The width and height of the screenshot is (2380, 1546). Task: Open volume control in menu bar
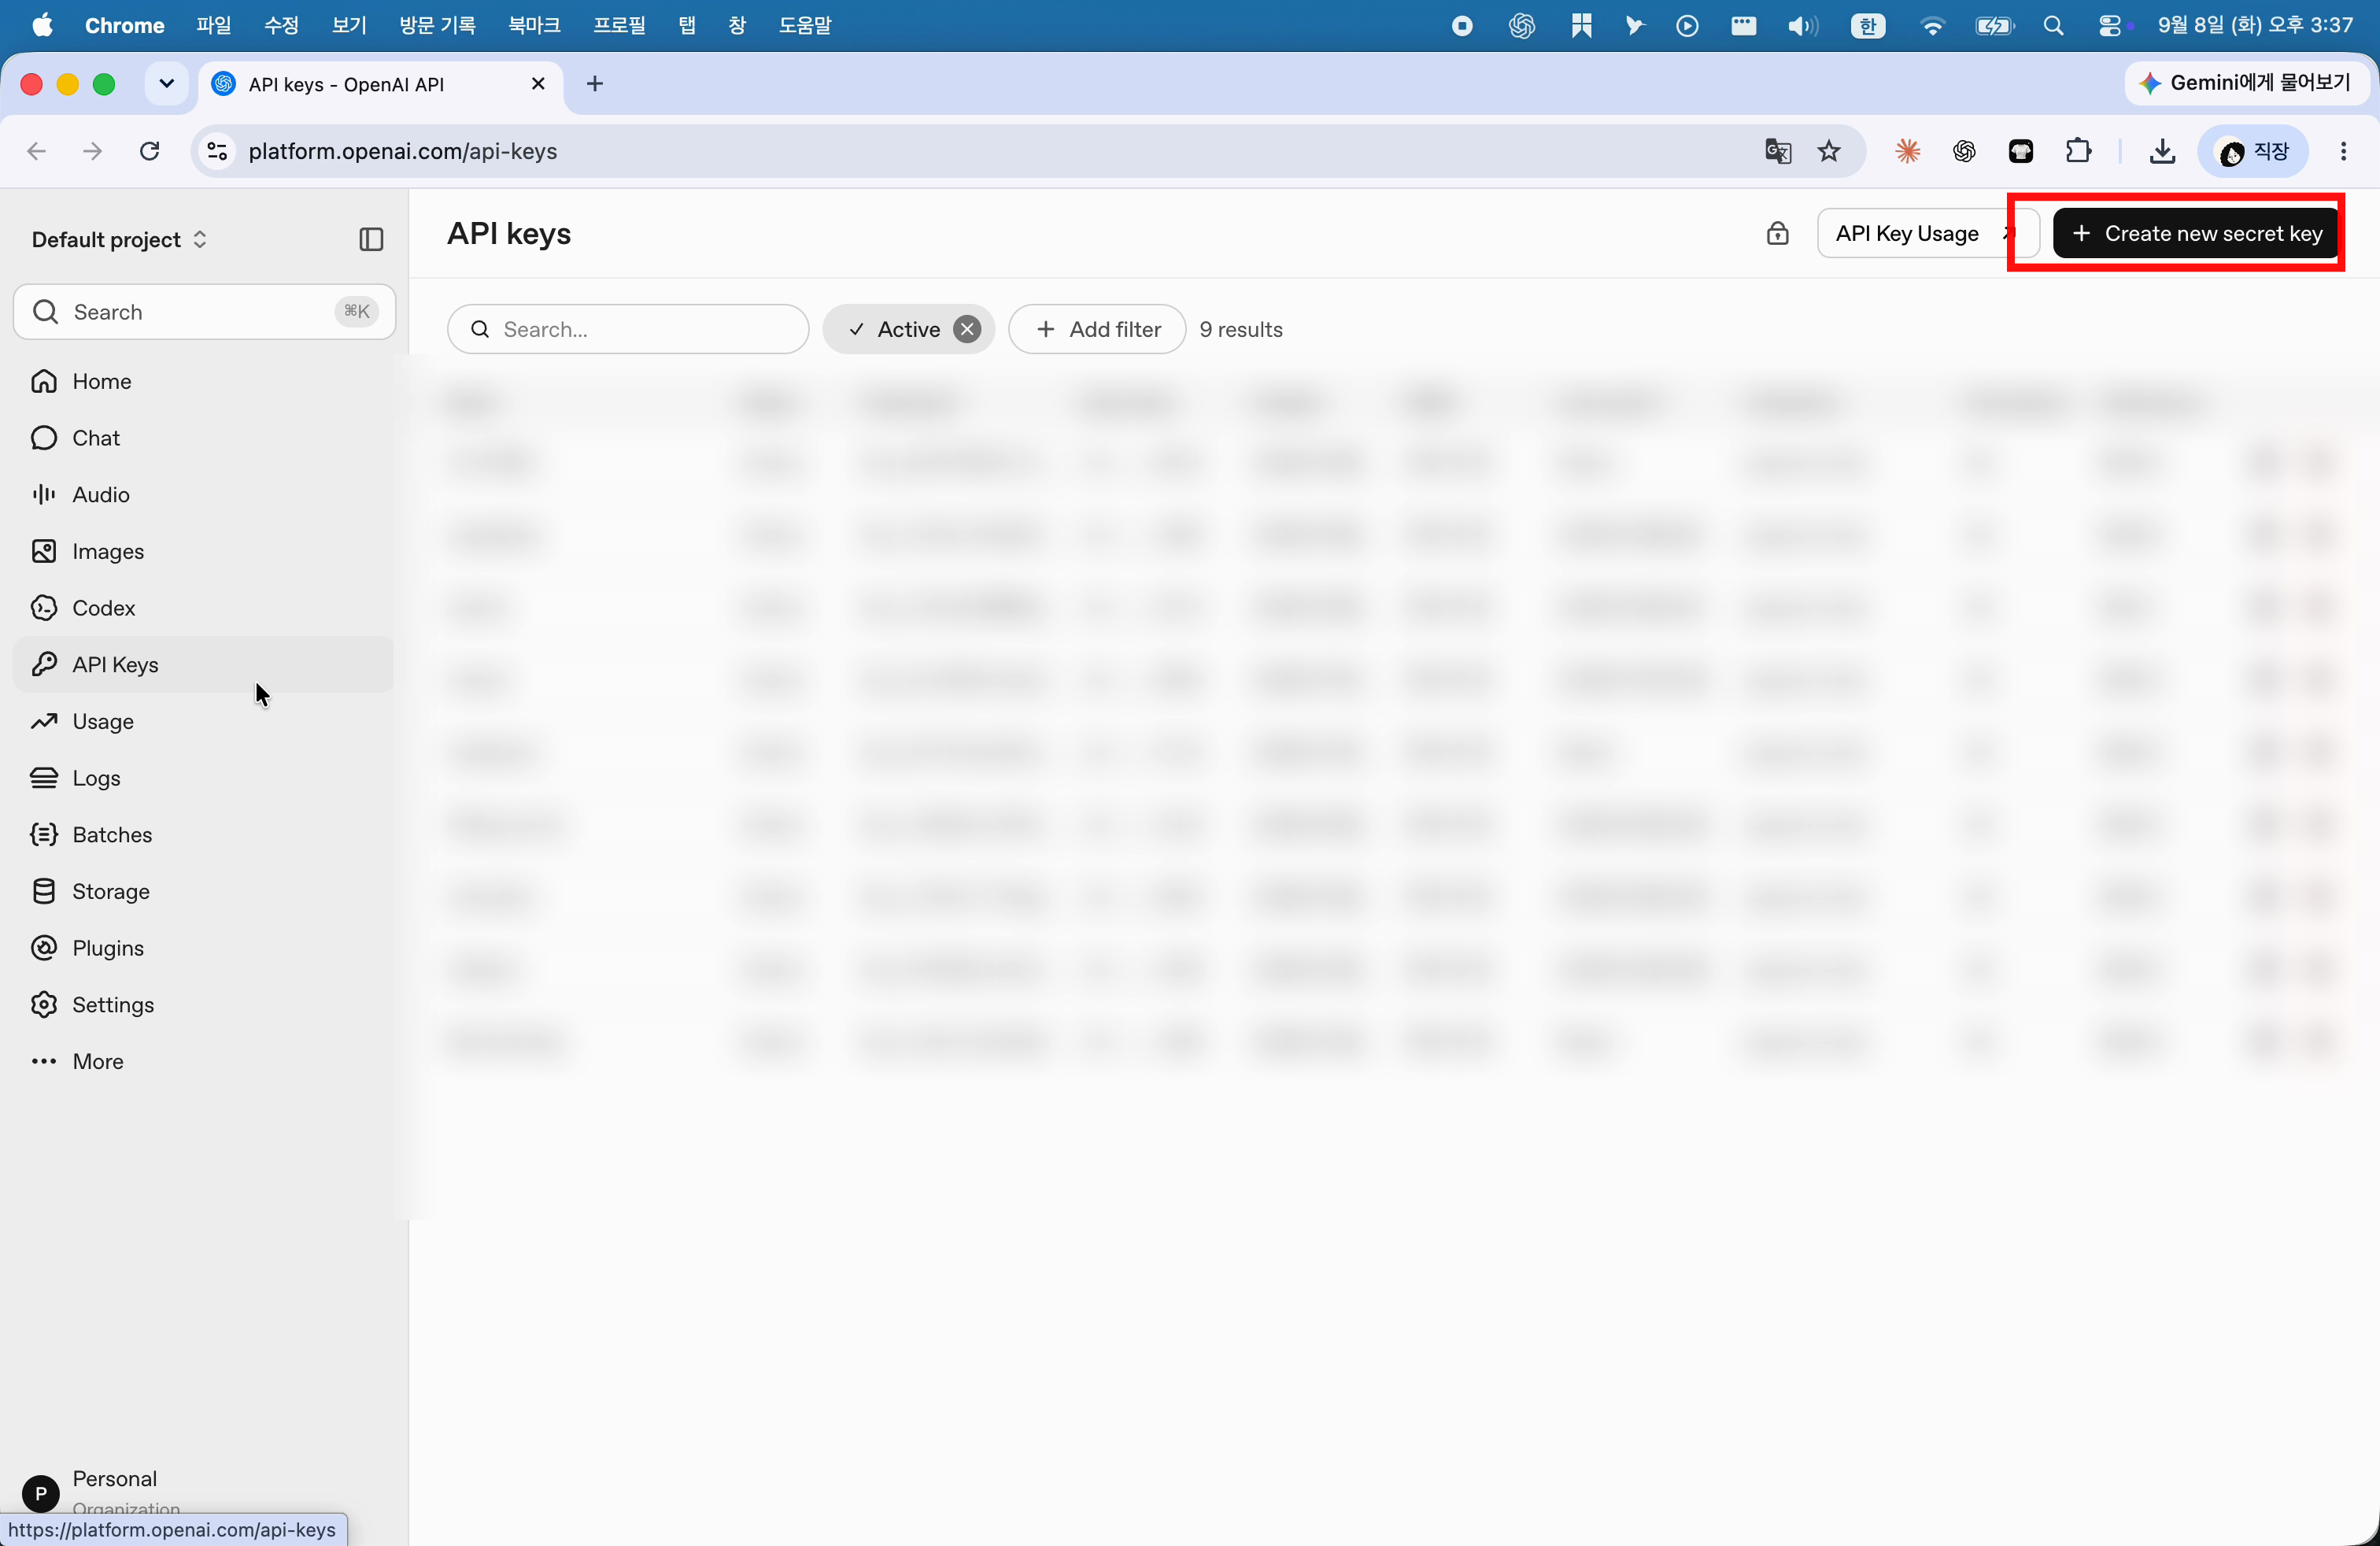click(x=1802, y=26)
